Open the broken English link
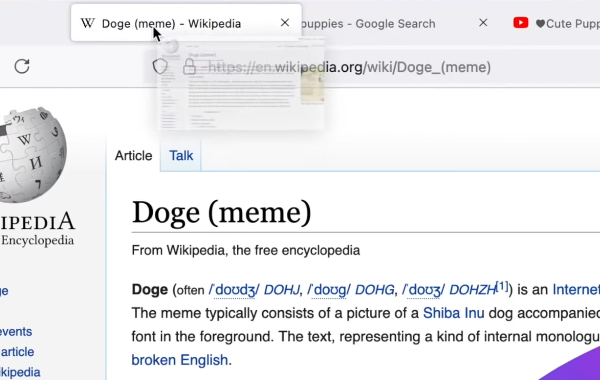This screenshot has width=600, height=380. (x=180, y=360)
